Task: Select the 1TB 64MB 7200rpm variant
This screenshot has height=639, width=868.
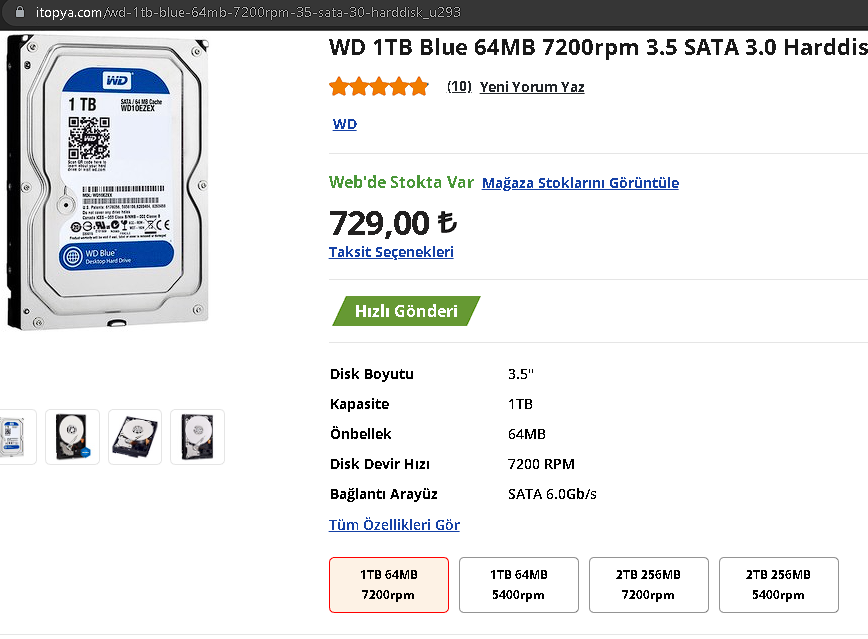Action: (389, 585)
